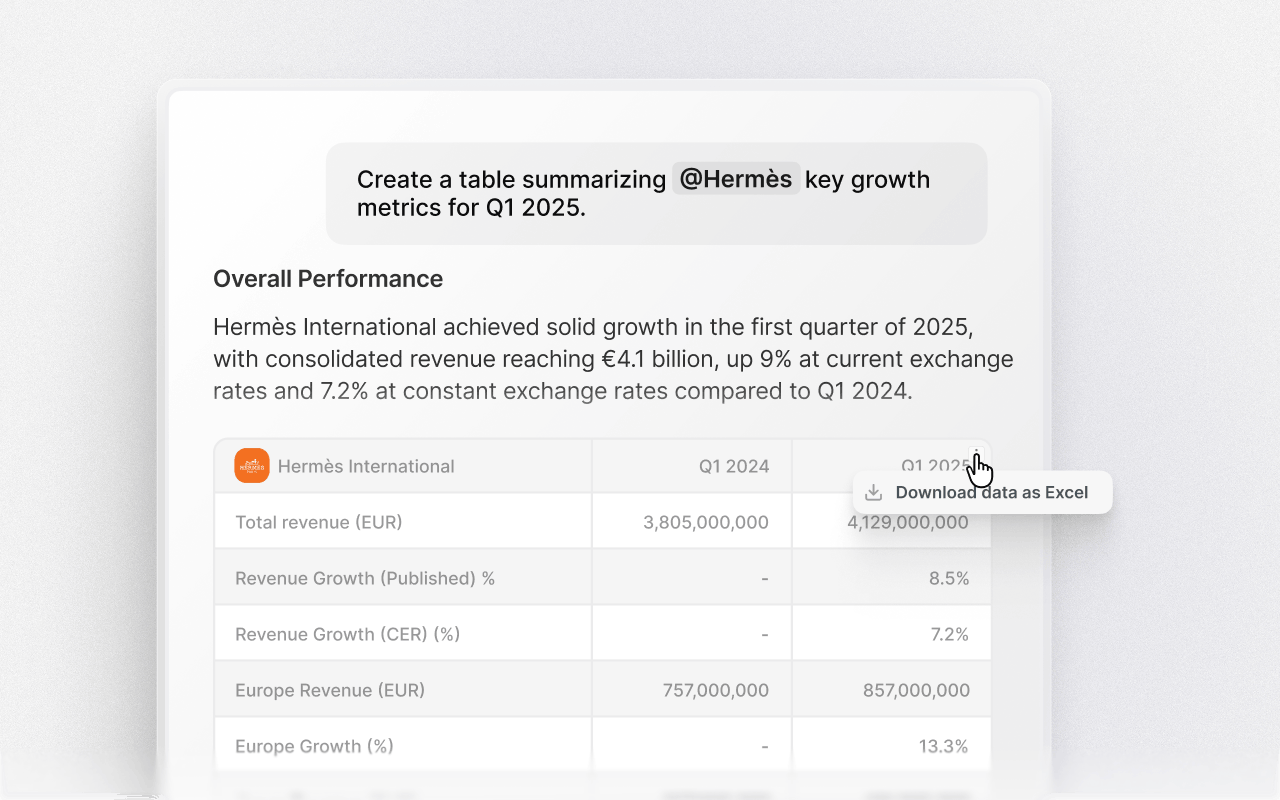The image size is (1280, 800).
Task: Click the Q1 2024 column header
Action: coord(734,466)
